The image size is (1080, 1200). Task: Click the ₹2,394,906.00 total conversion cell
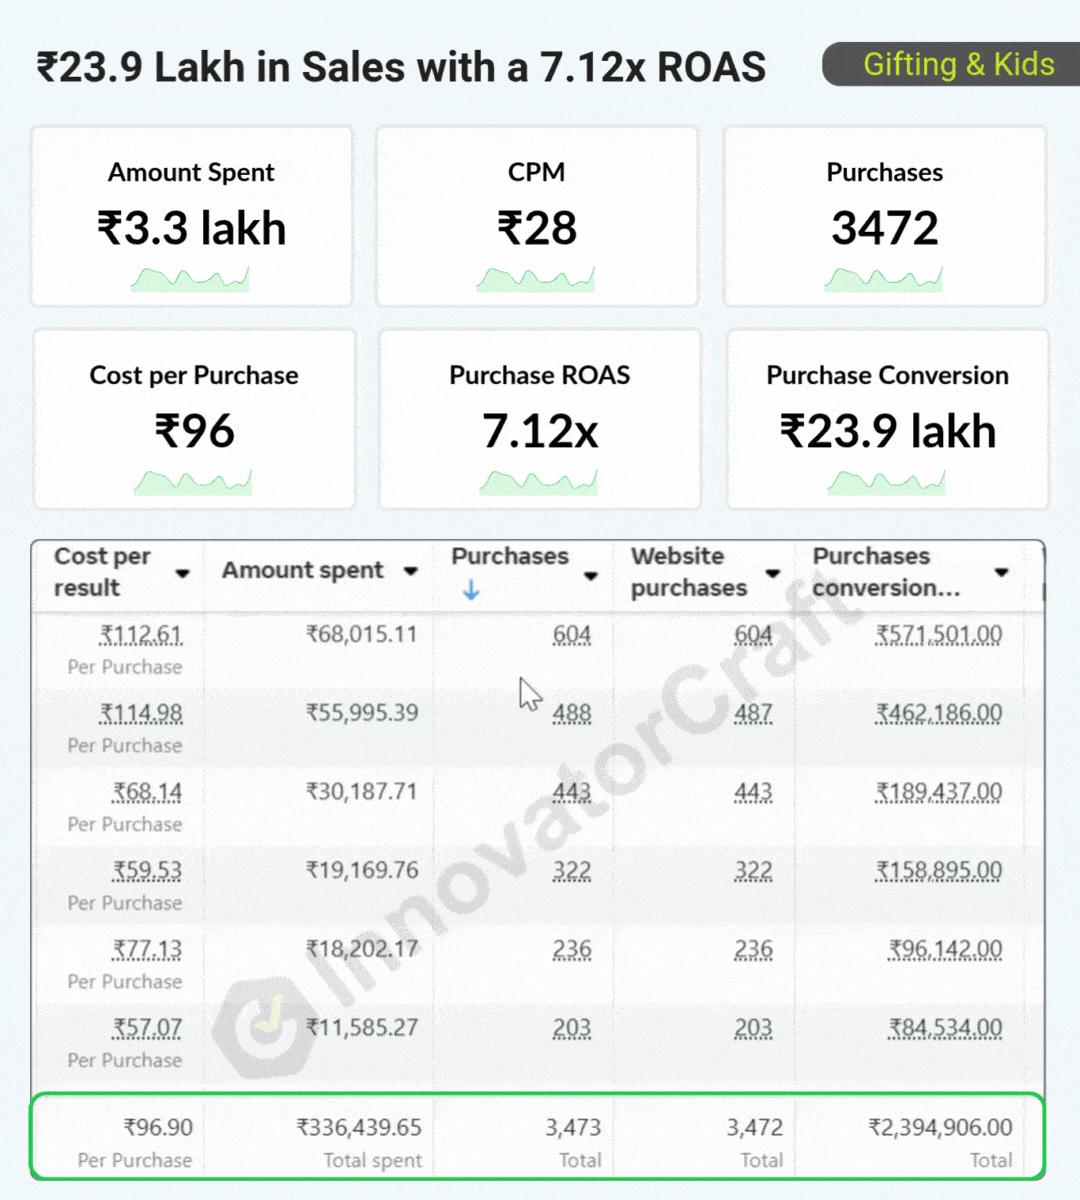coord(940,1127)
